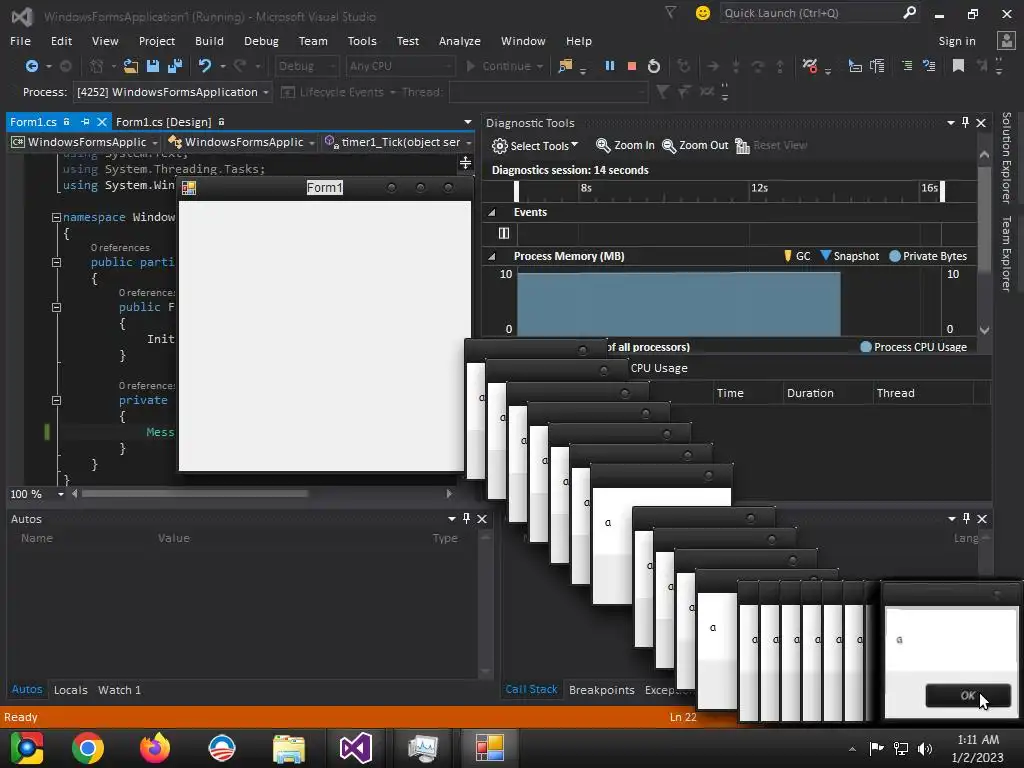Click the network tray icon
This screenshot has width=1024, height=768.
901,748
